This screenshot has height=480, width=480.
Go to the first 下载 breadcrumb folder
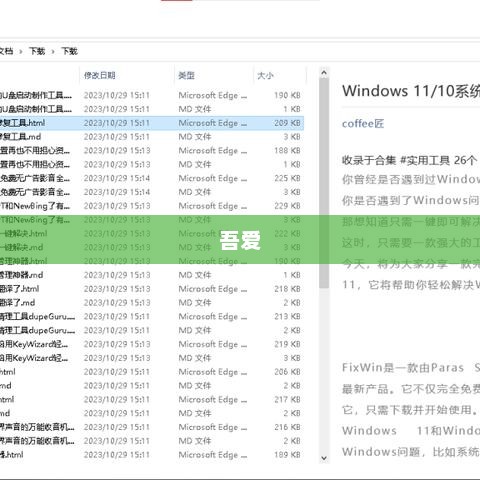(x=37, y=51)
